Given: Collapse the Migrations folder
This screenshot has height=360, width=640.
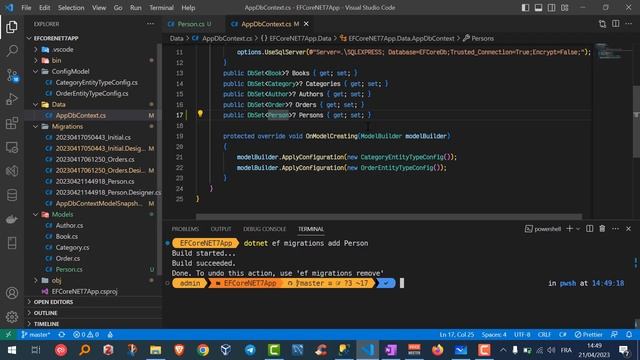Looking at the screenshot, I should pyautogui.click(x=36, y=127).
